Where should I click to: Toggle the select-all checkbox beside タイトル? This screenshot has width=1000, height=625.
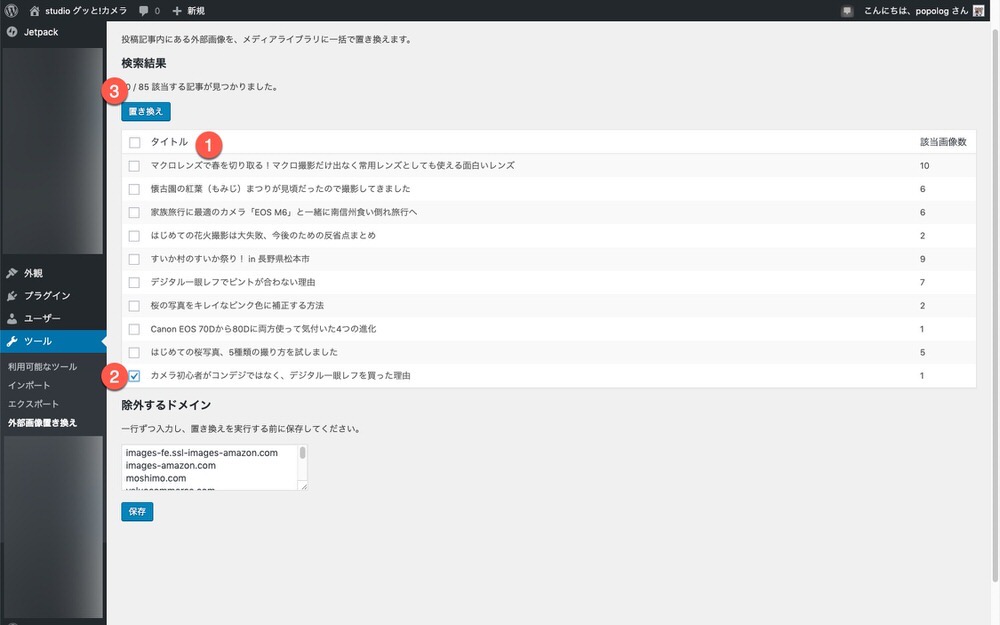click(135, 143)
